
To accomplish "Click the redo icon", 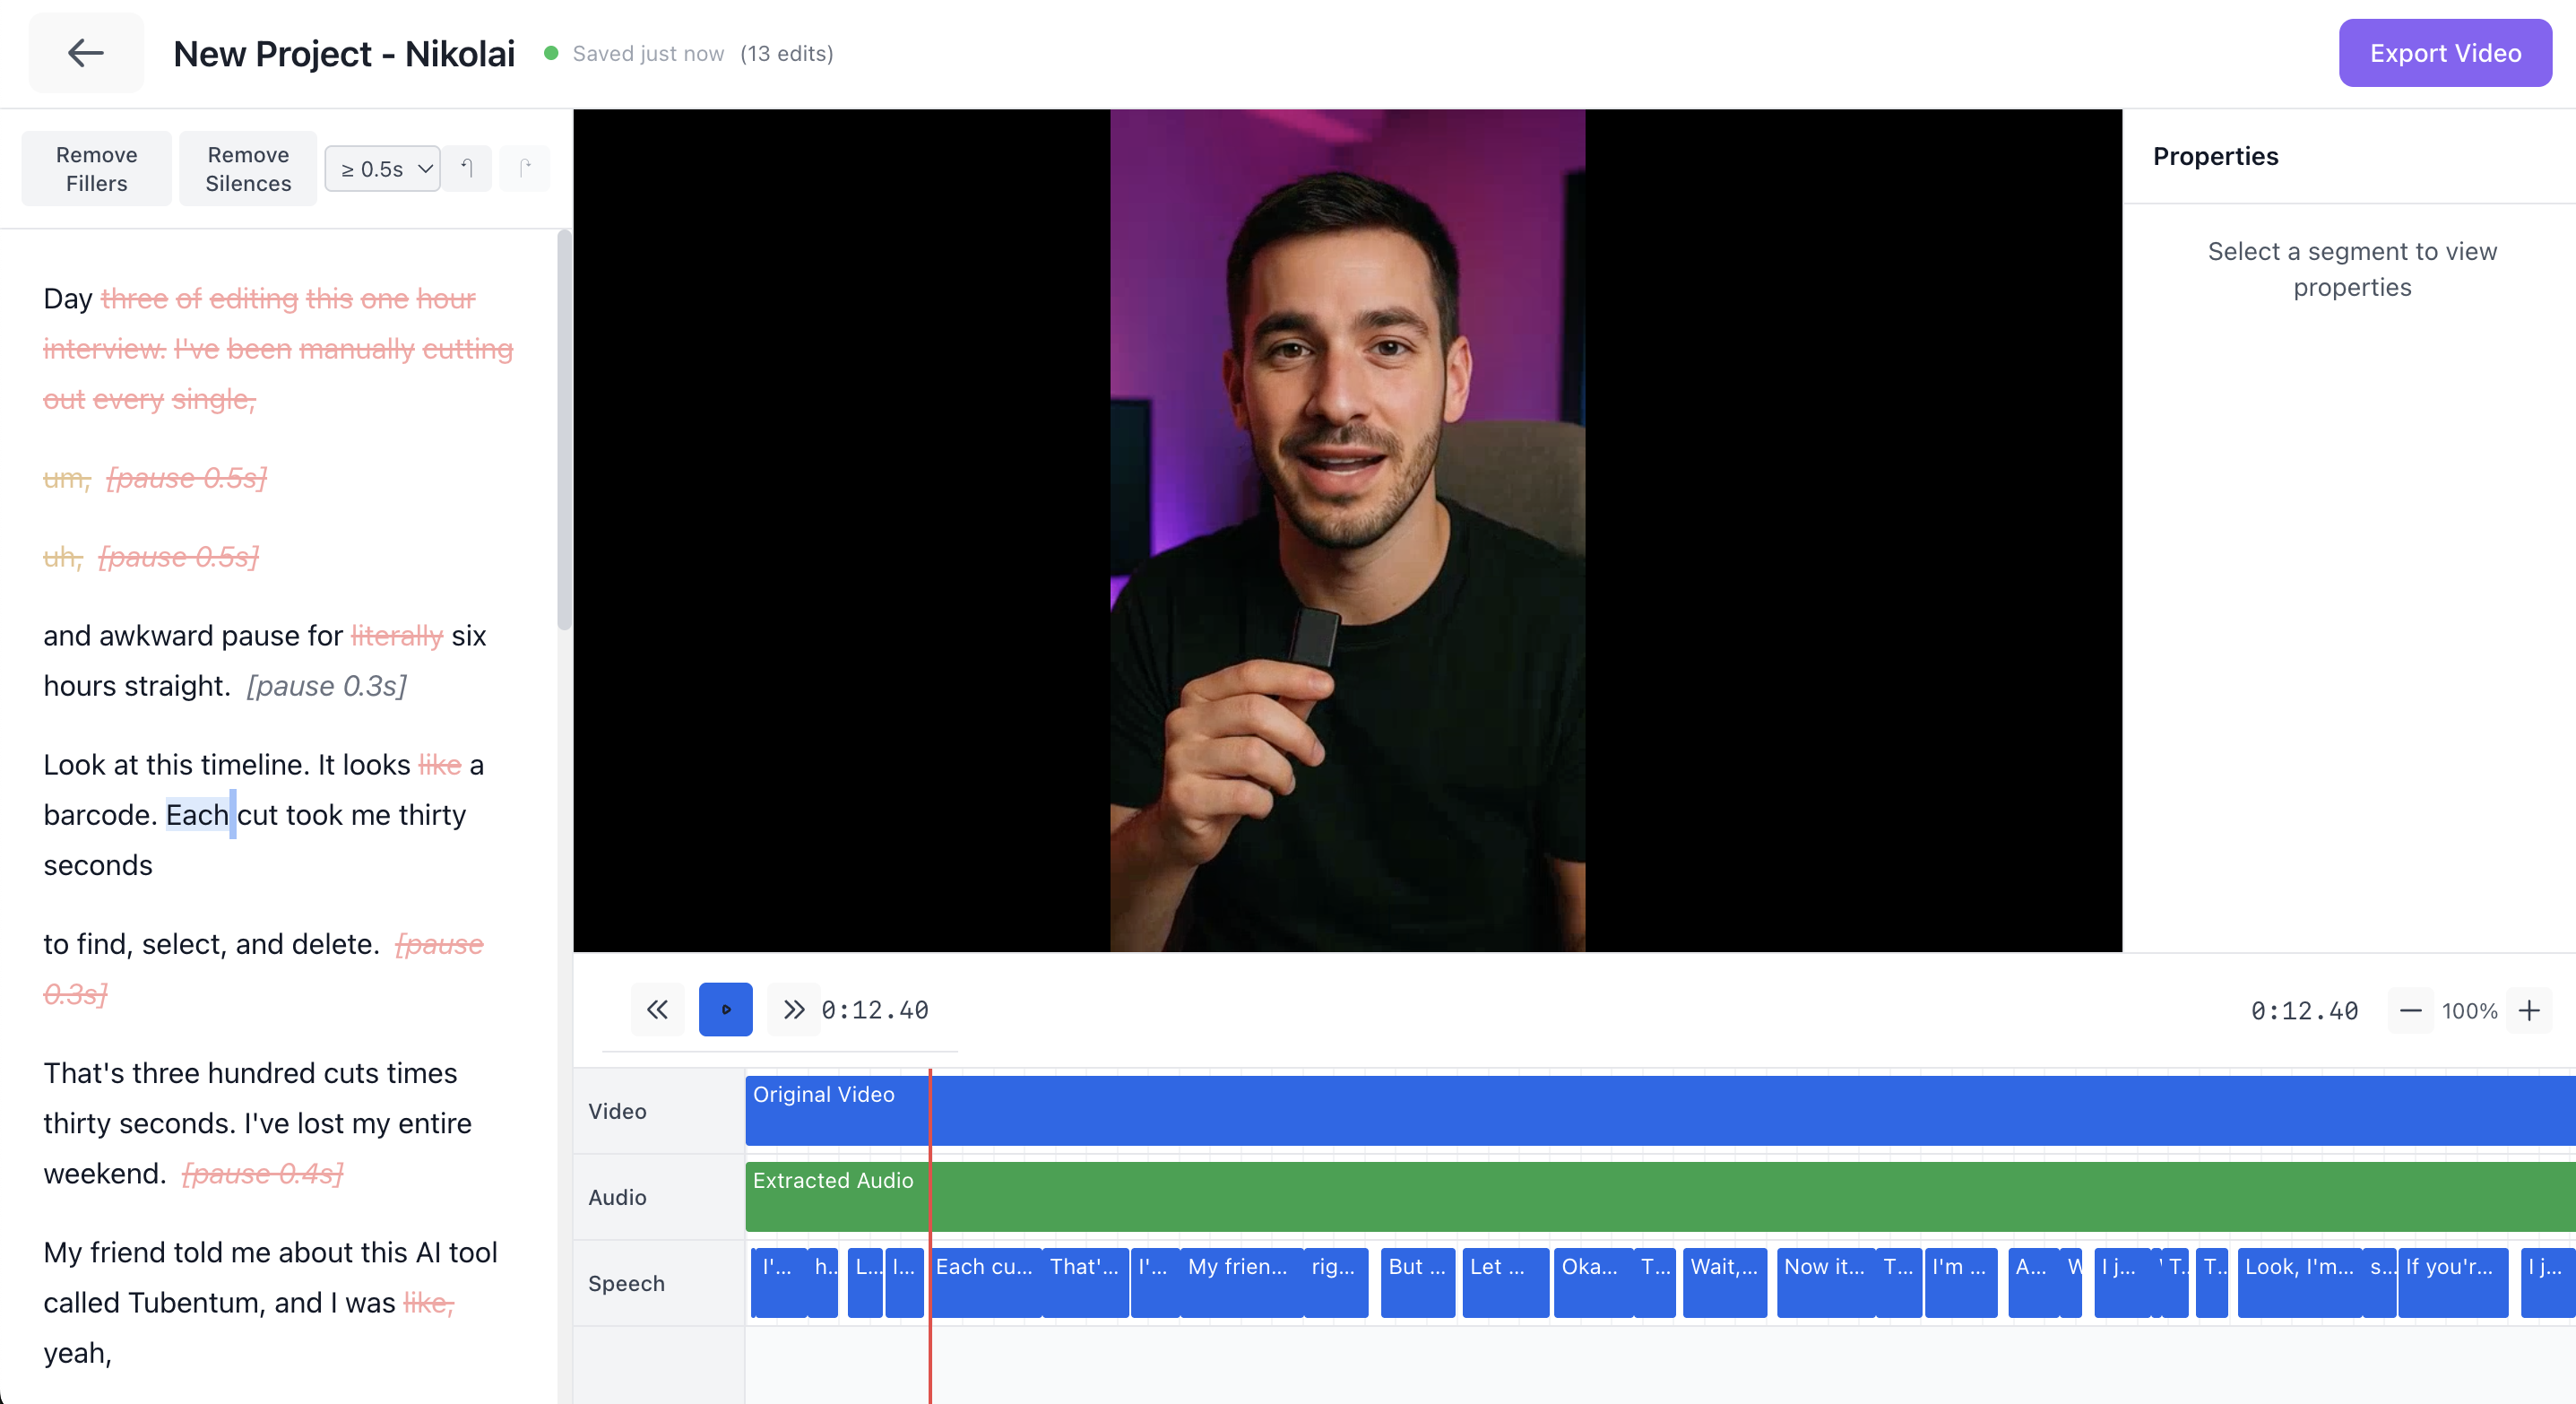I will [525, 168].
